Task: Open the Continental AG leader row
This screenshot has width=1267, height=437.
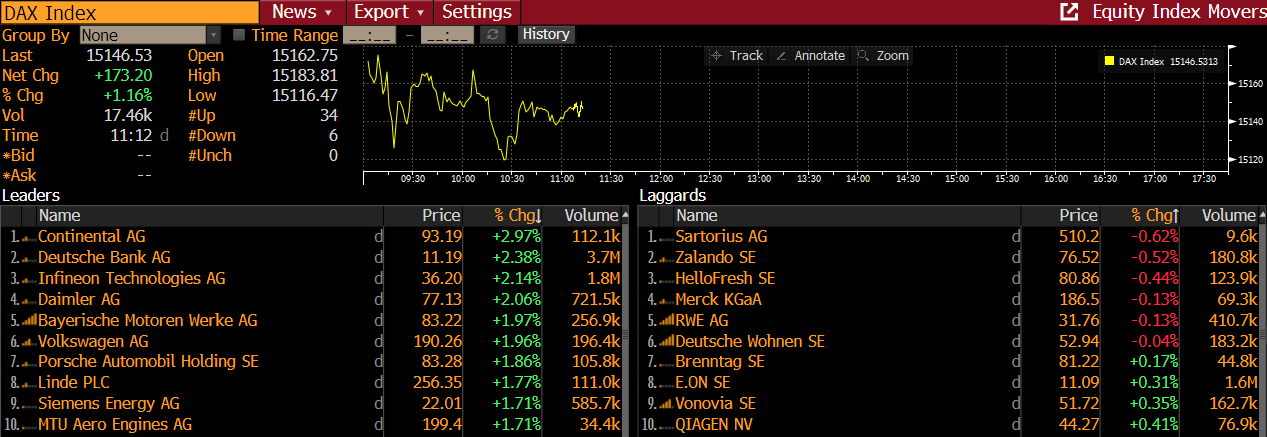Action: click(x=92, y=237)
